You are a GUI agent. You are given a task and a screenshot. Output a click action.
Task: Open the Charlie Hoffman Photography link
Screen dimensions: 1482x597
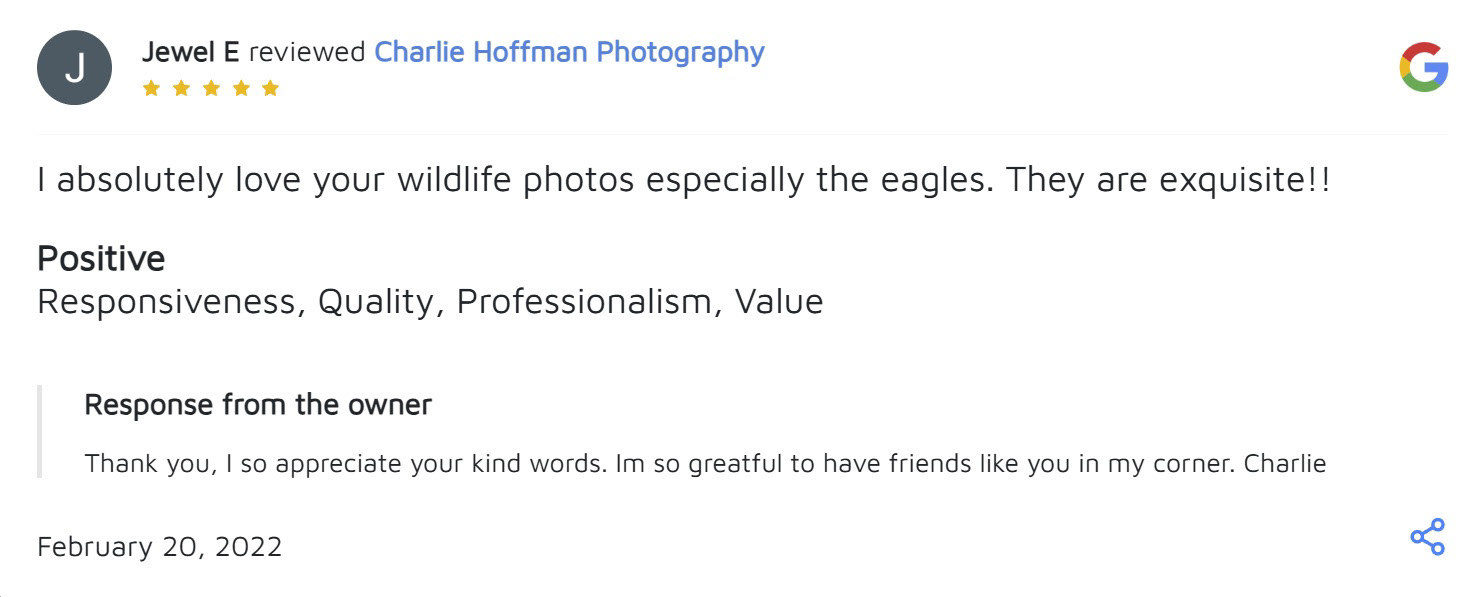(x=569, y=52)
